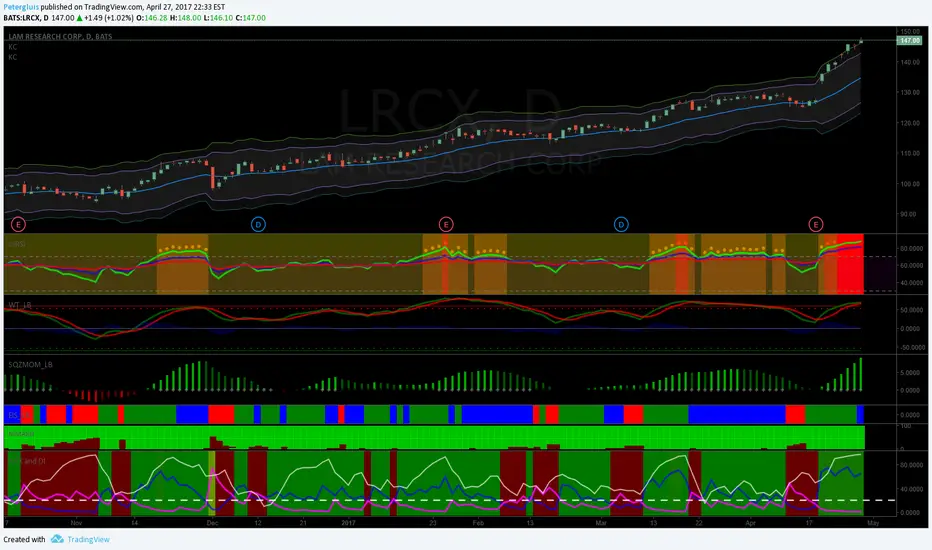Select the WT_LB indicator label
This screenshot has width=932, height=550.
pos(20,305)
